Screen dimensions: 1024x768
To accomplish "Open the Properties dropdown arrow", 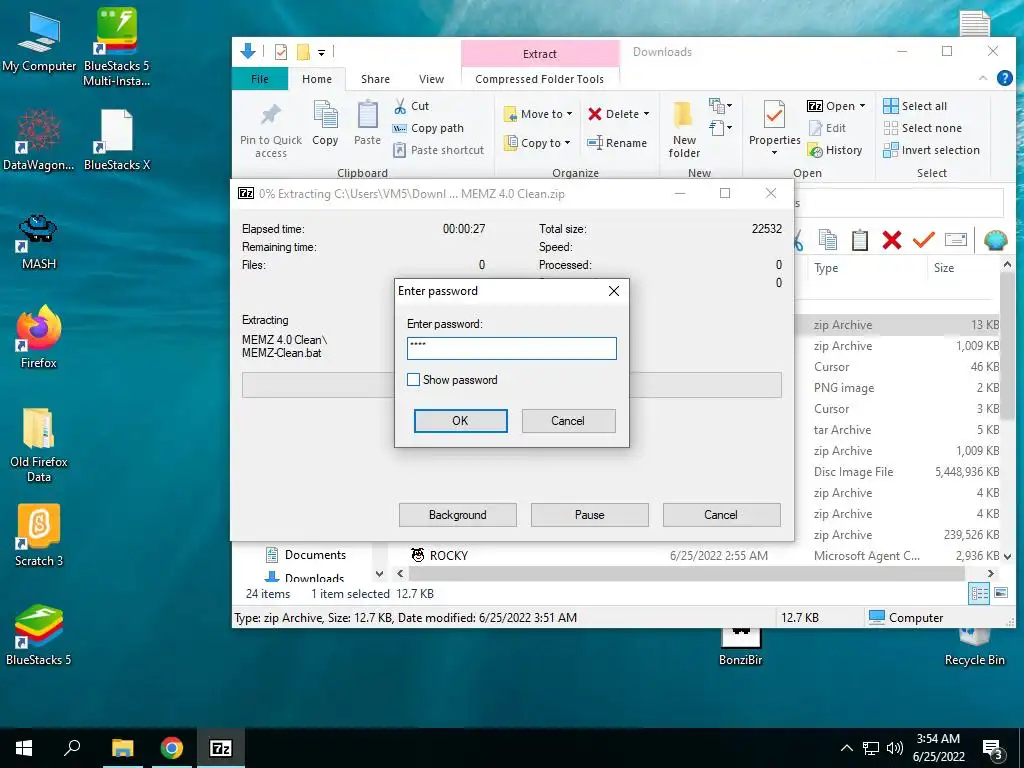I will [x=775, y=153].
